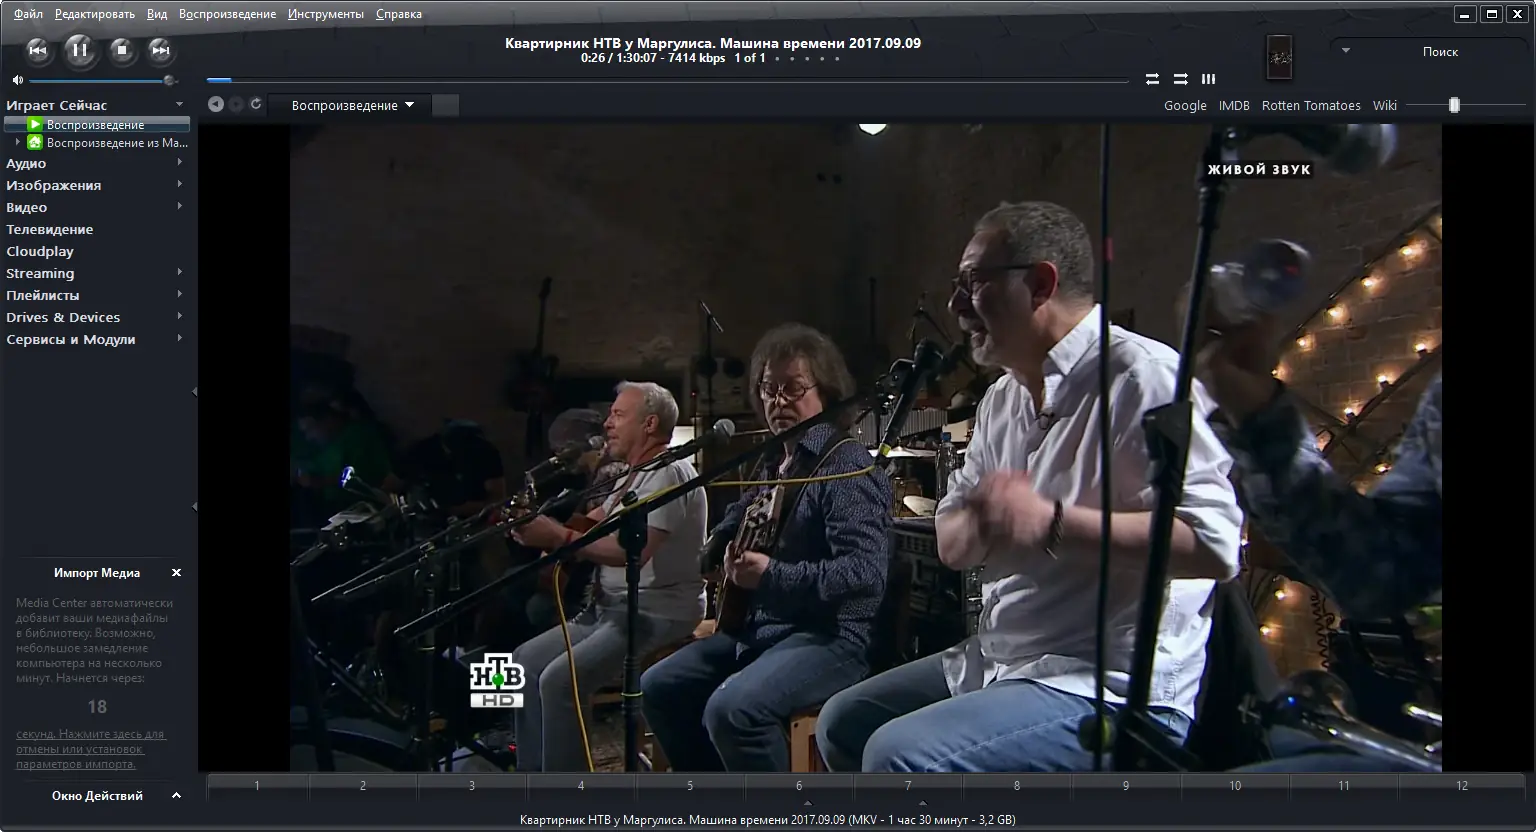Open the Wiki link
This screenshot has height=832, width=1536.
click(1385, 105)
